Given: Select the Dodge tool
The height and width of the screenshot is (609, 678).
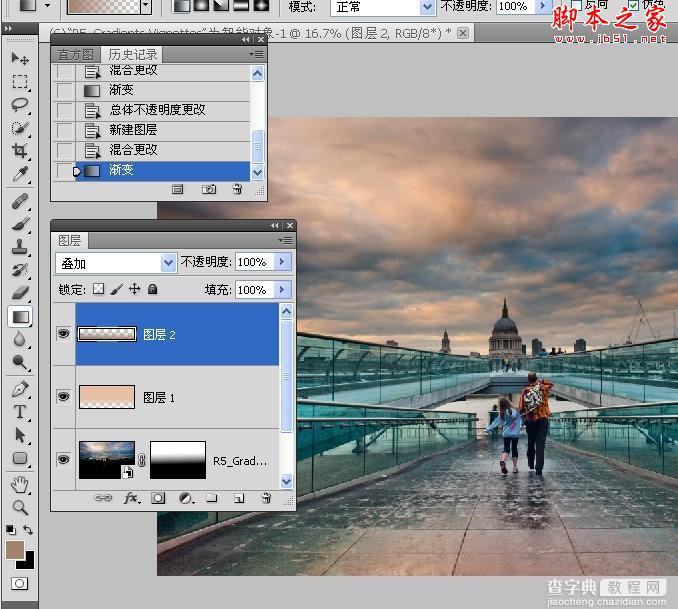Looking at the screenshot, I should [20, 362].
